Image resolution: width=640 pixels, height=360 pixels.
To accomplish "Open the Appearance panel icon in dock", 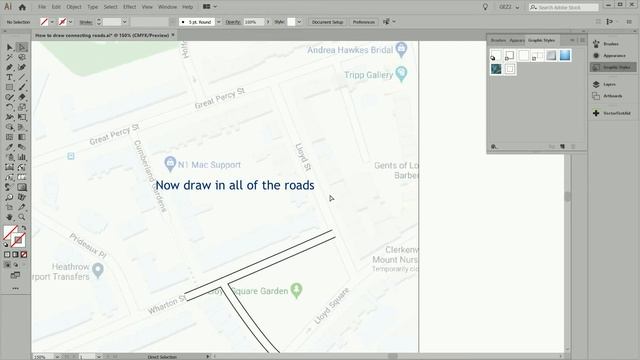I will (x=596, y=56).
